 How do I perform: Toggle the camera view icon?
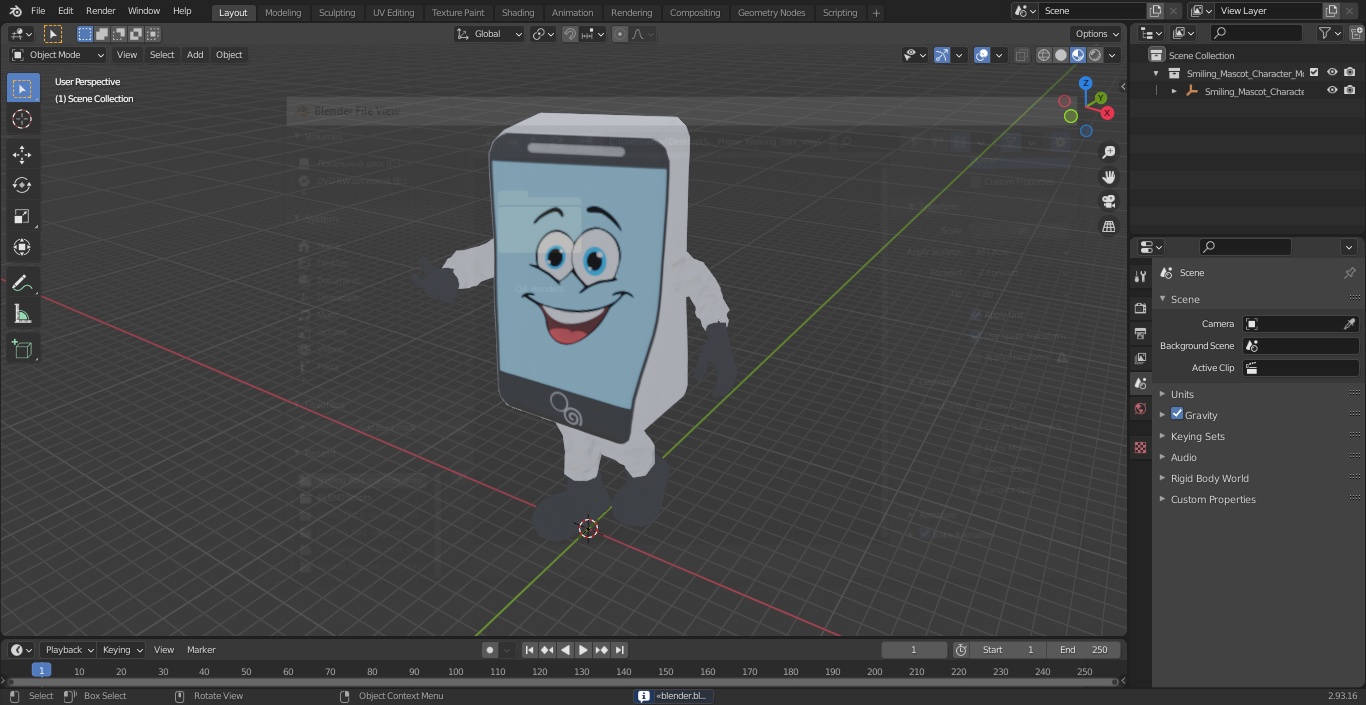click(1108, 202)
